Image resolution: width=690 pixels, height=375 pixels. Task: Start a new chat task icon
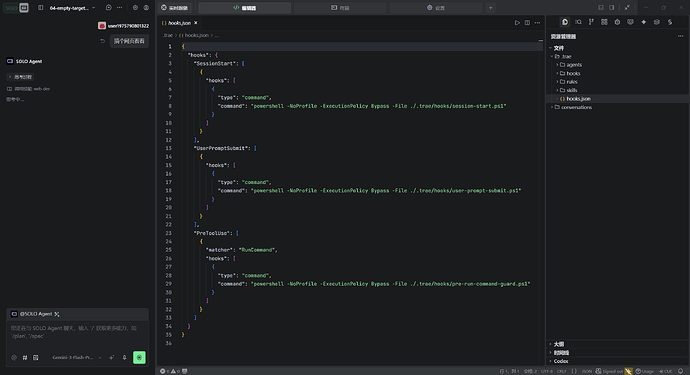click(x=109, y=7)
